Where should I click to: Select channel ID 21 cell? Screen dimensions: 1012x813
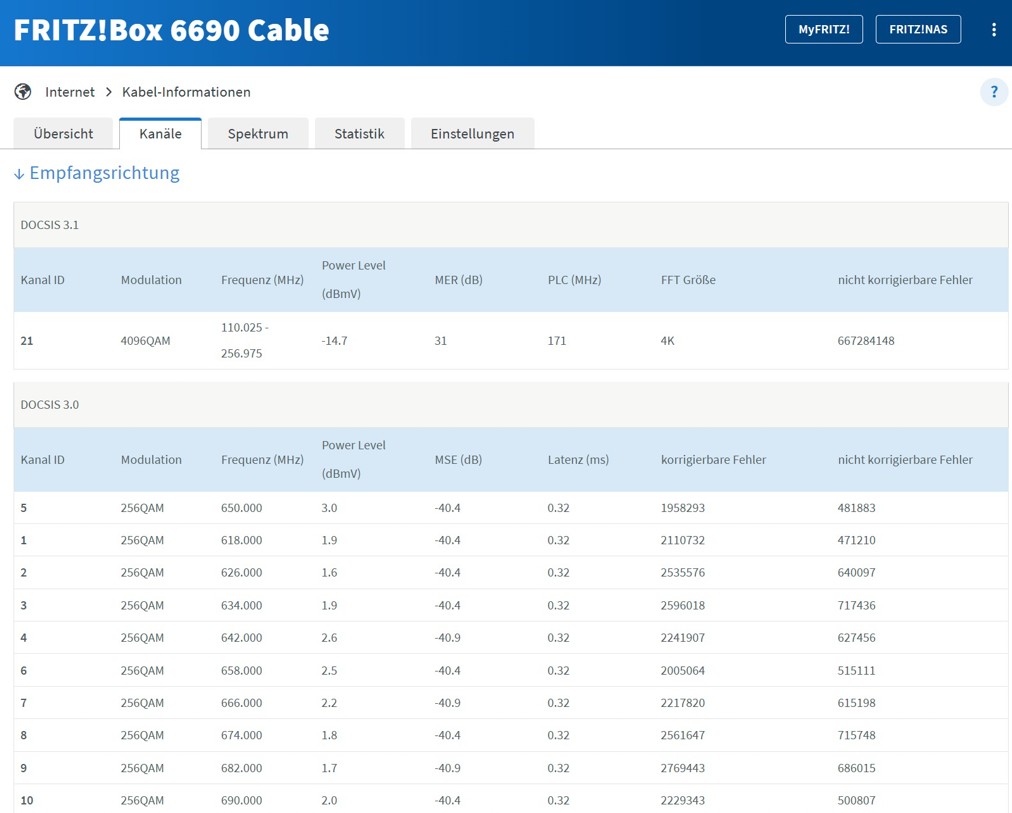pyautogui.click(x=26, y=341)
